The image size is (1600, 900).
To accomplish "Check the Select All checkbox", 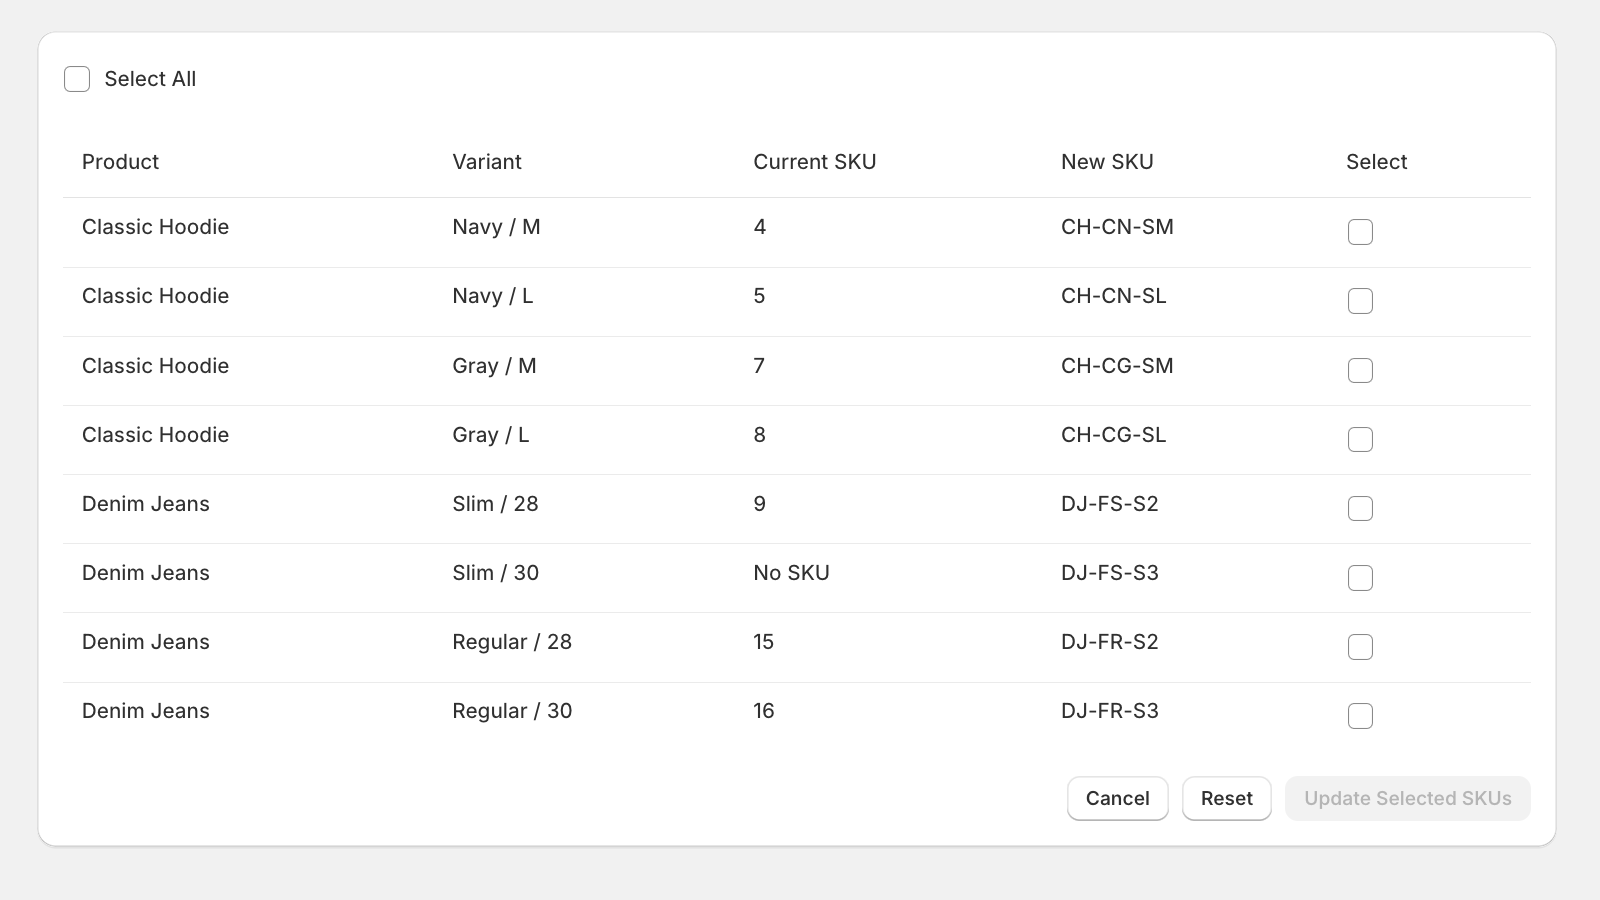I will click(77, 79).
